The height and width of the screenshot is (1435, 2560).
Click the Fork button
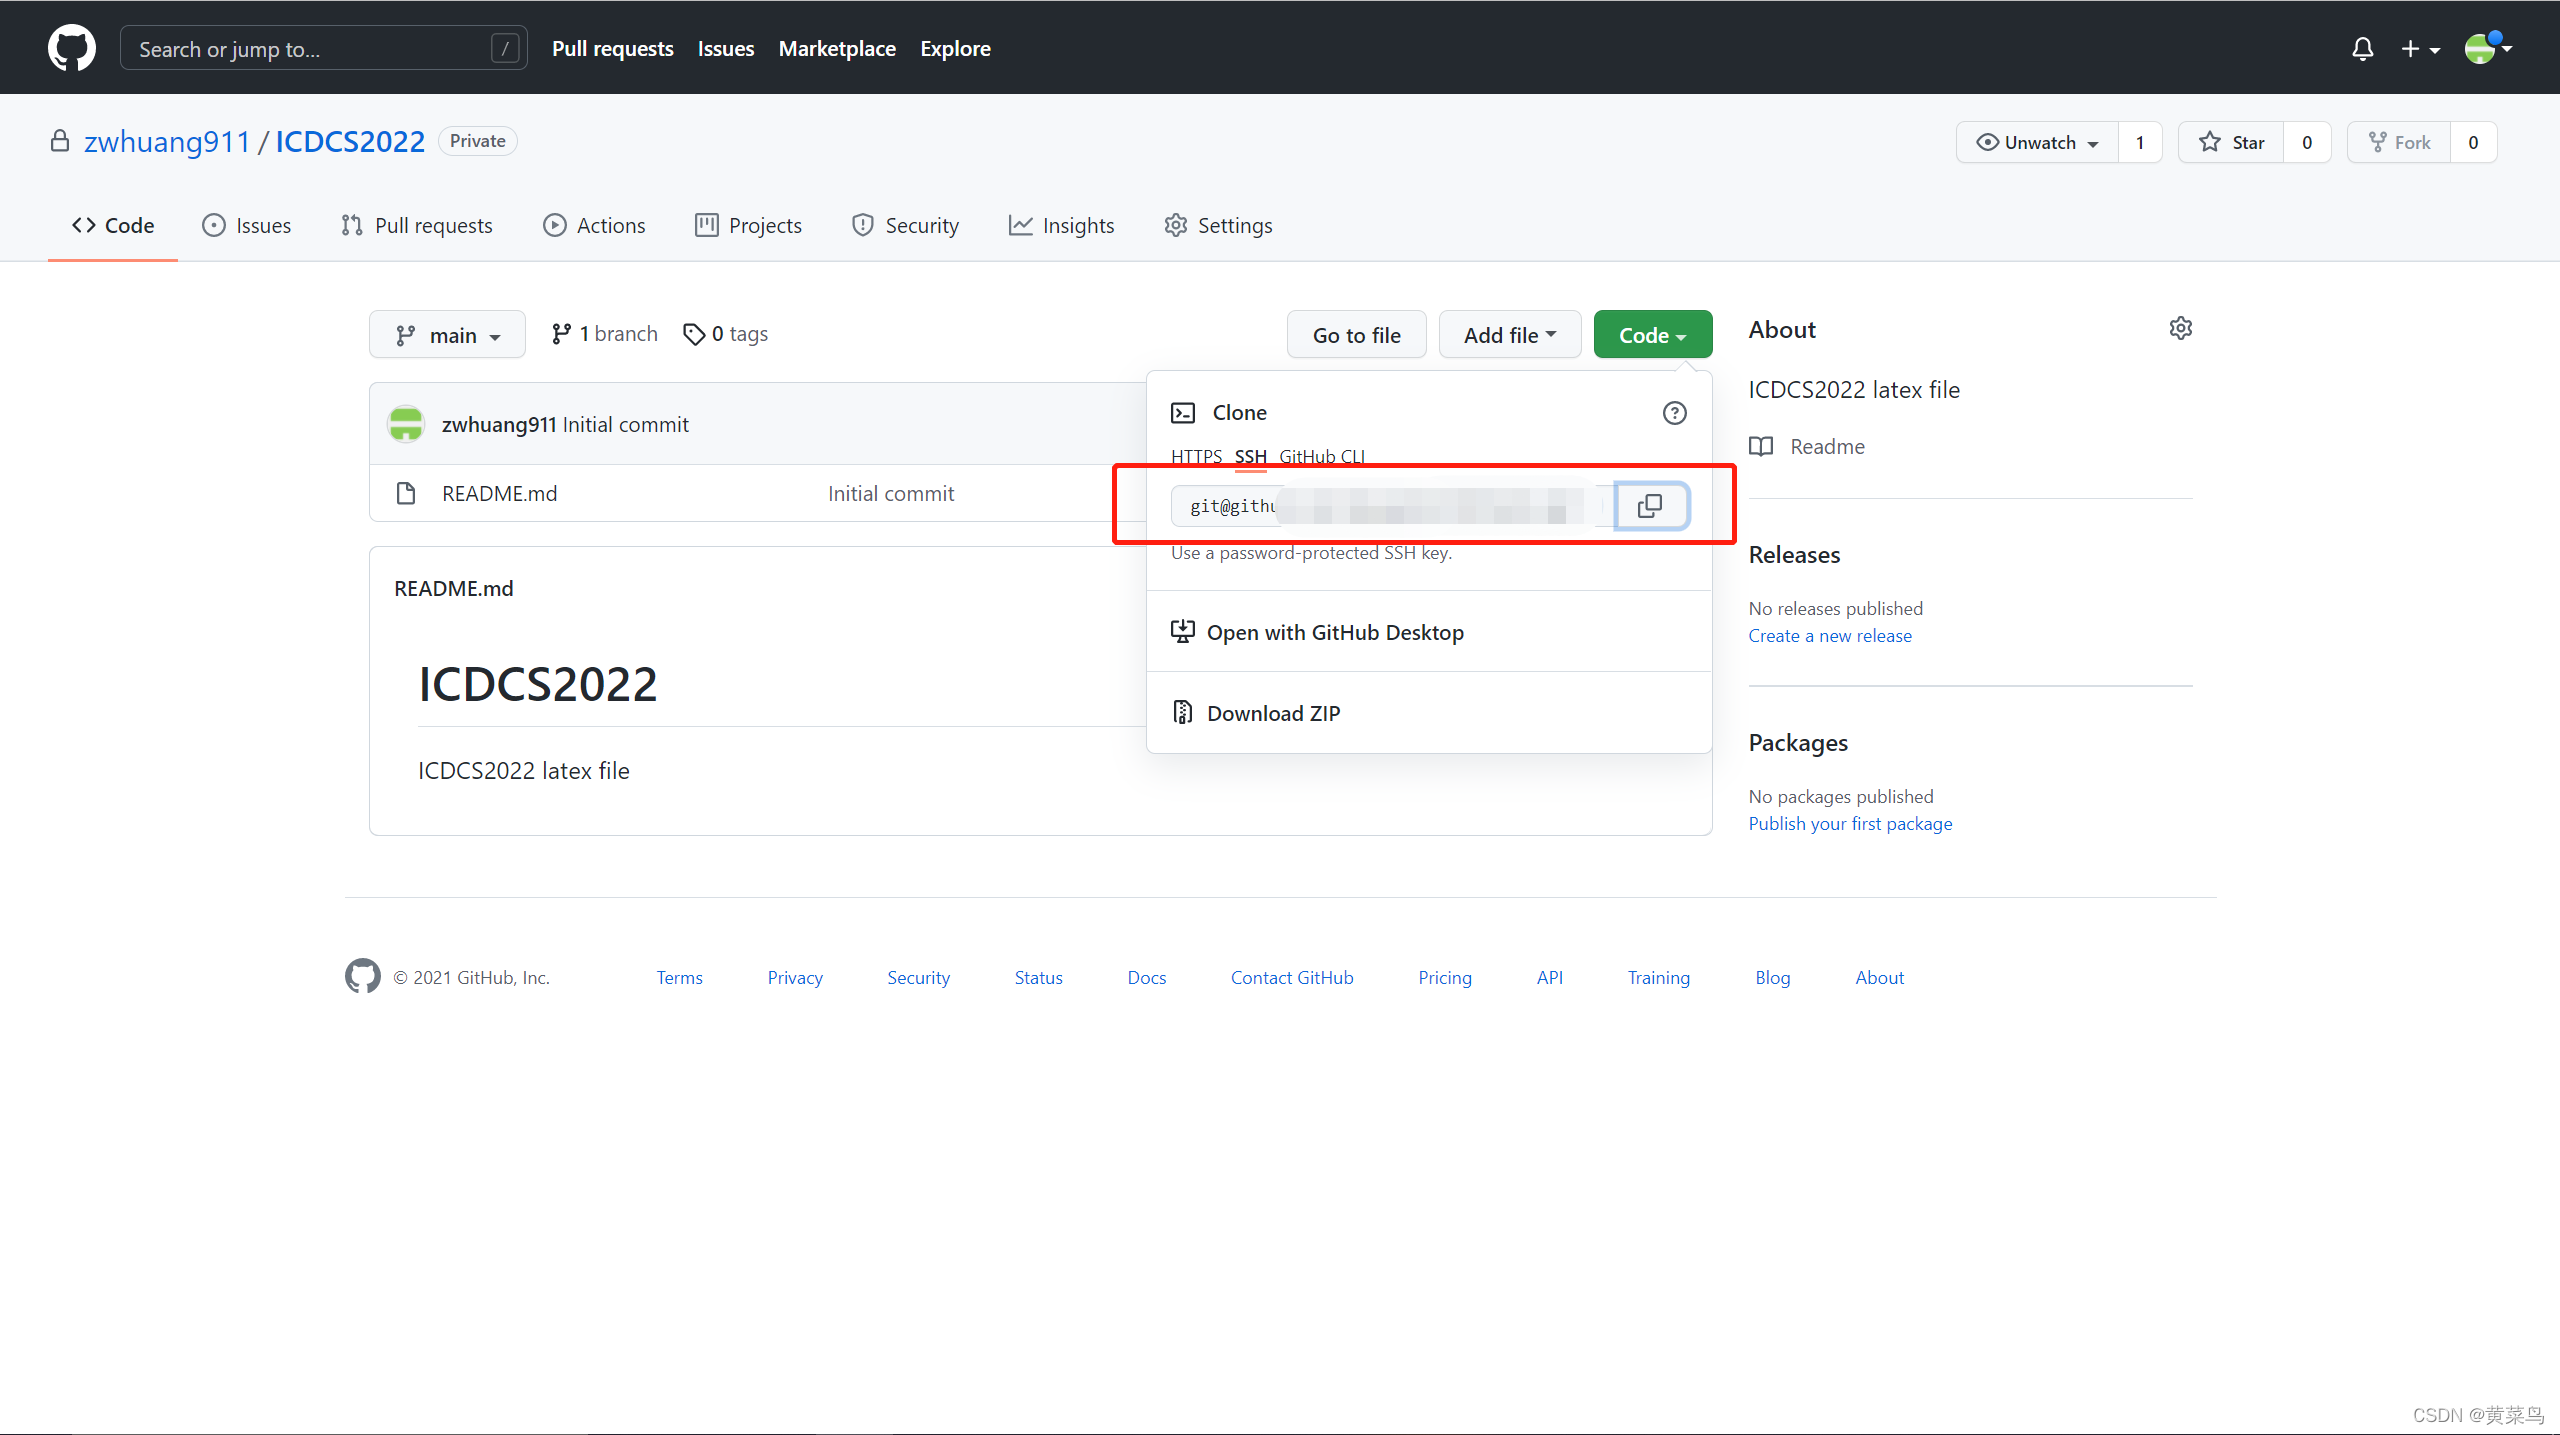click(x=2399, y=142)
